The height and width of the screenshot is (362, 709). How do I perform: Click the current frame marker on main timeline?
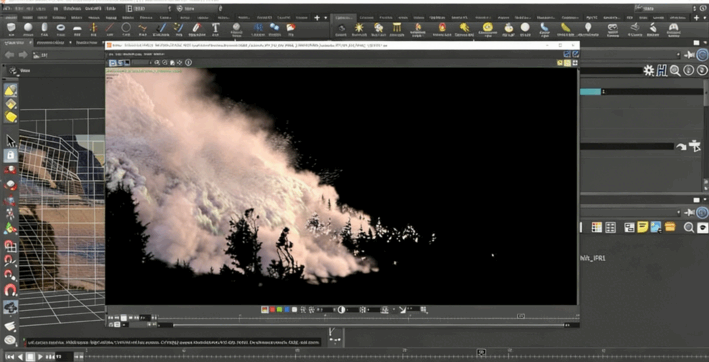[x=482, y=352]
